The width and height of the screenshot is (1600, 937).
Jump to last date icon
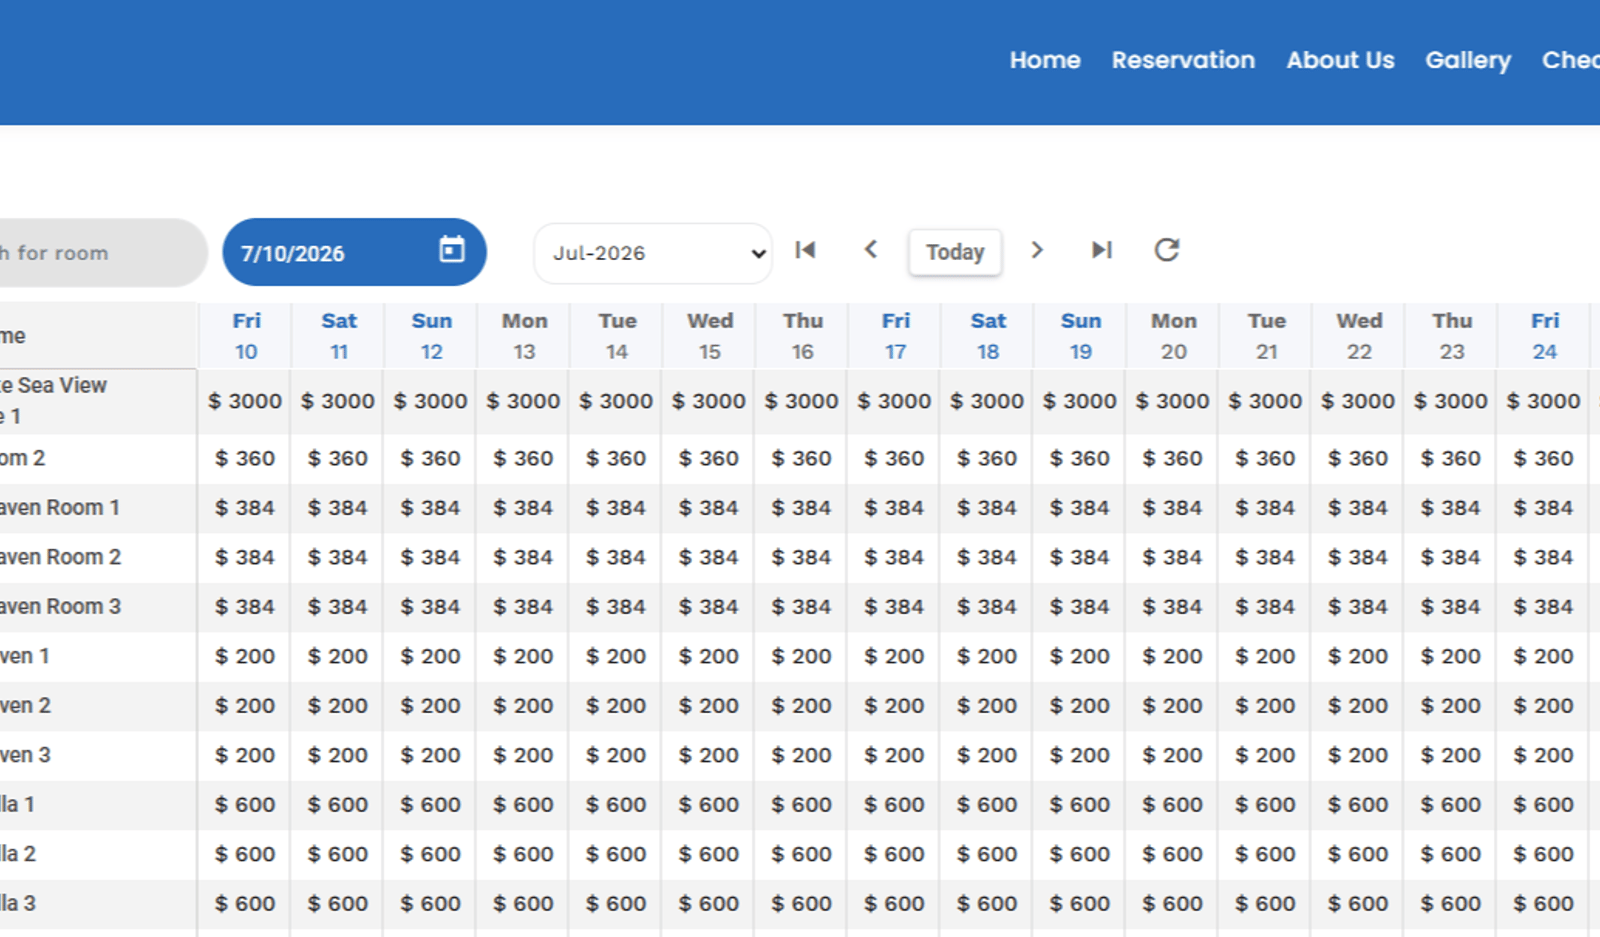(1102, 250)
